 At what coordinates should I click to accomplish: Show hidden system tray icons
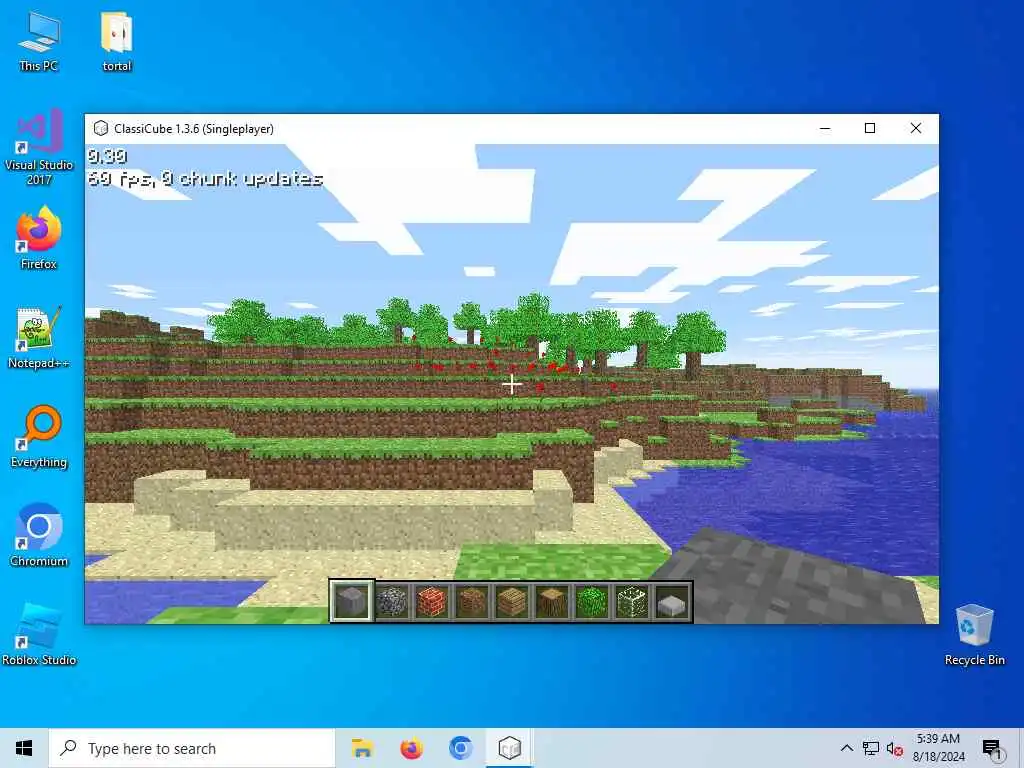(x=846, y=748)
